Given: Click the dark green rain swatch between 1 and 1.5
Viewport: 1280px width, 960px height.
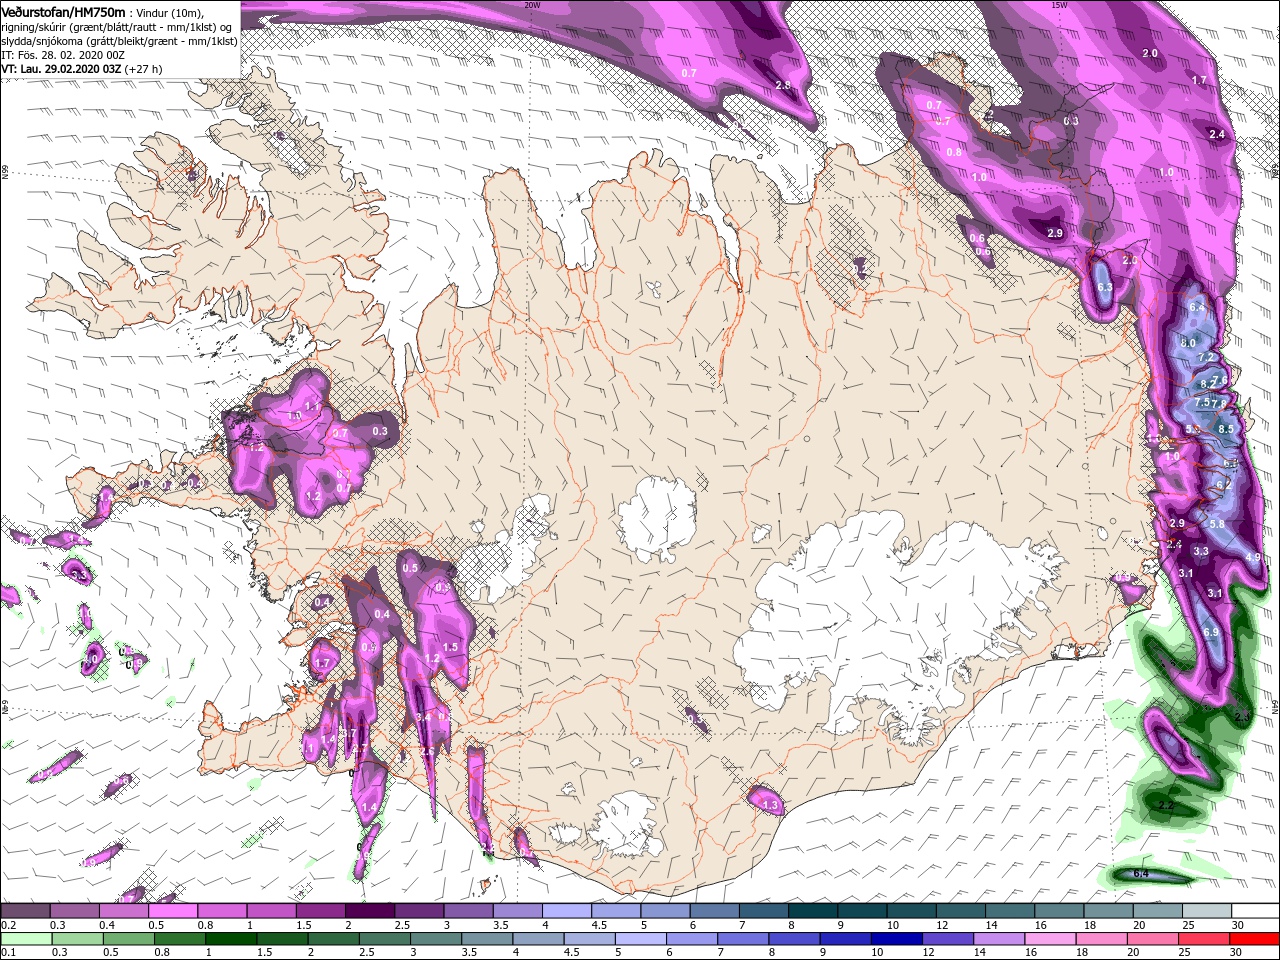Looking at the screenshot, I should [231, 939].
